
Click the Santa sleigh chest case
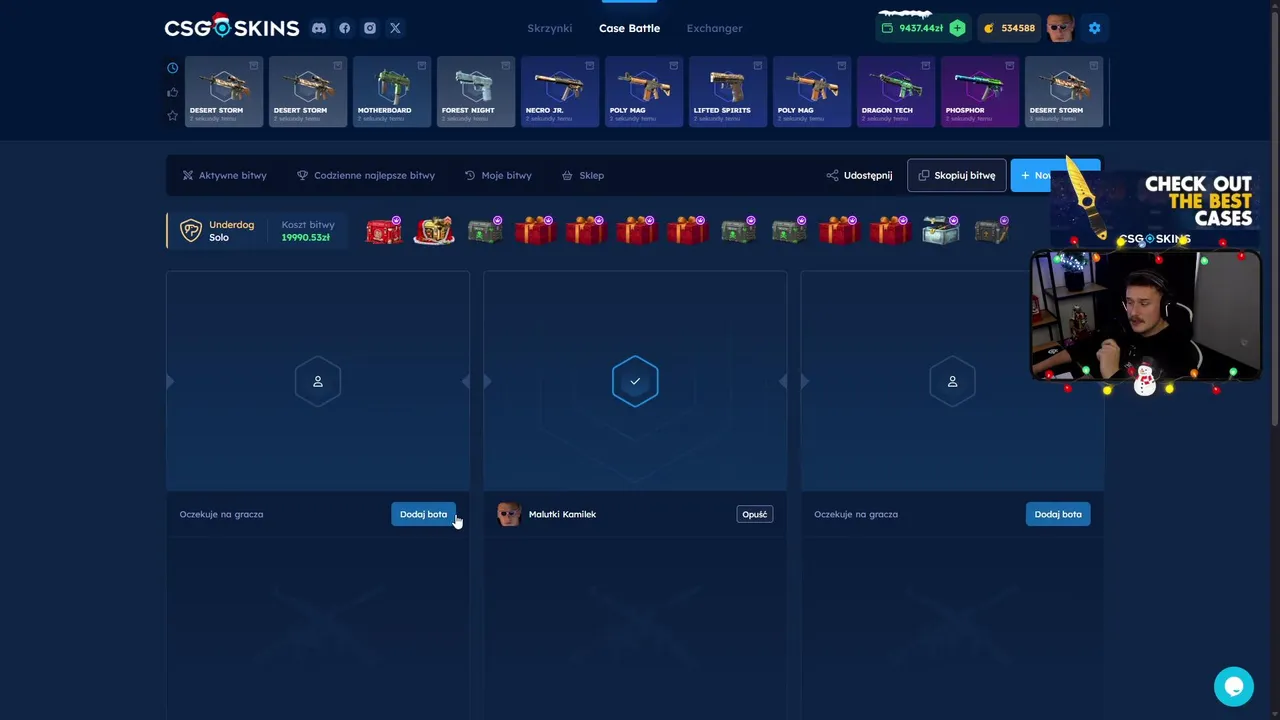(x=434, y=231)
